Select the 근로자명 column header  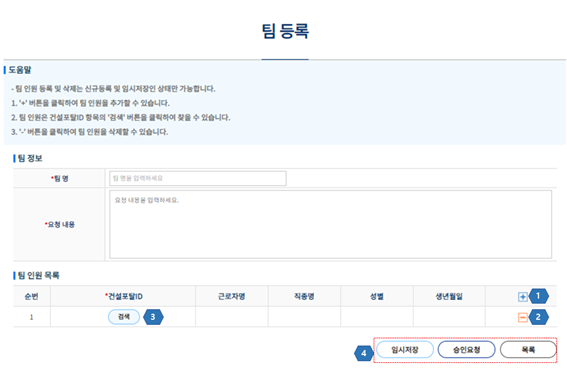231,297
